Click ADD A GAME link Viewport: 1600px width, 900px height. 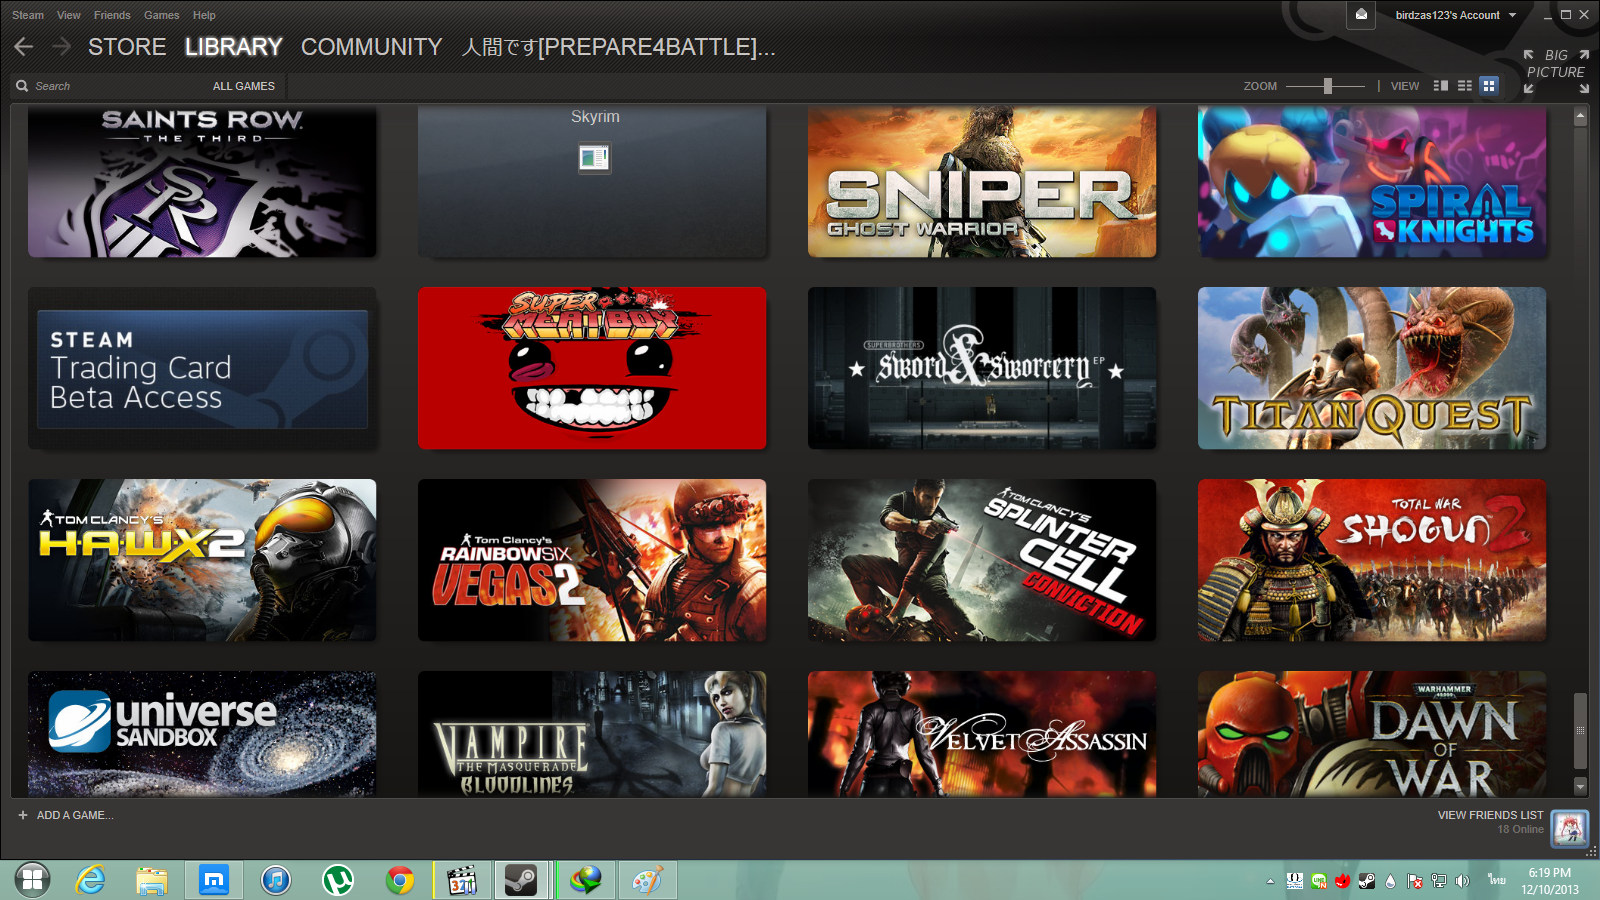[x=75, y=815]
